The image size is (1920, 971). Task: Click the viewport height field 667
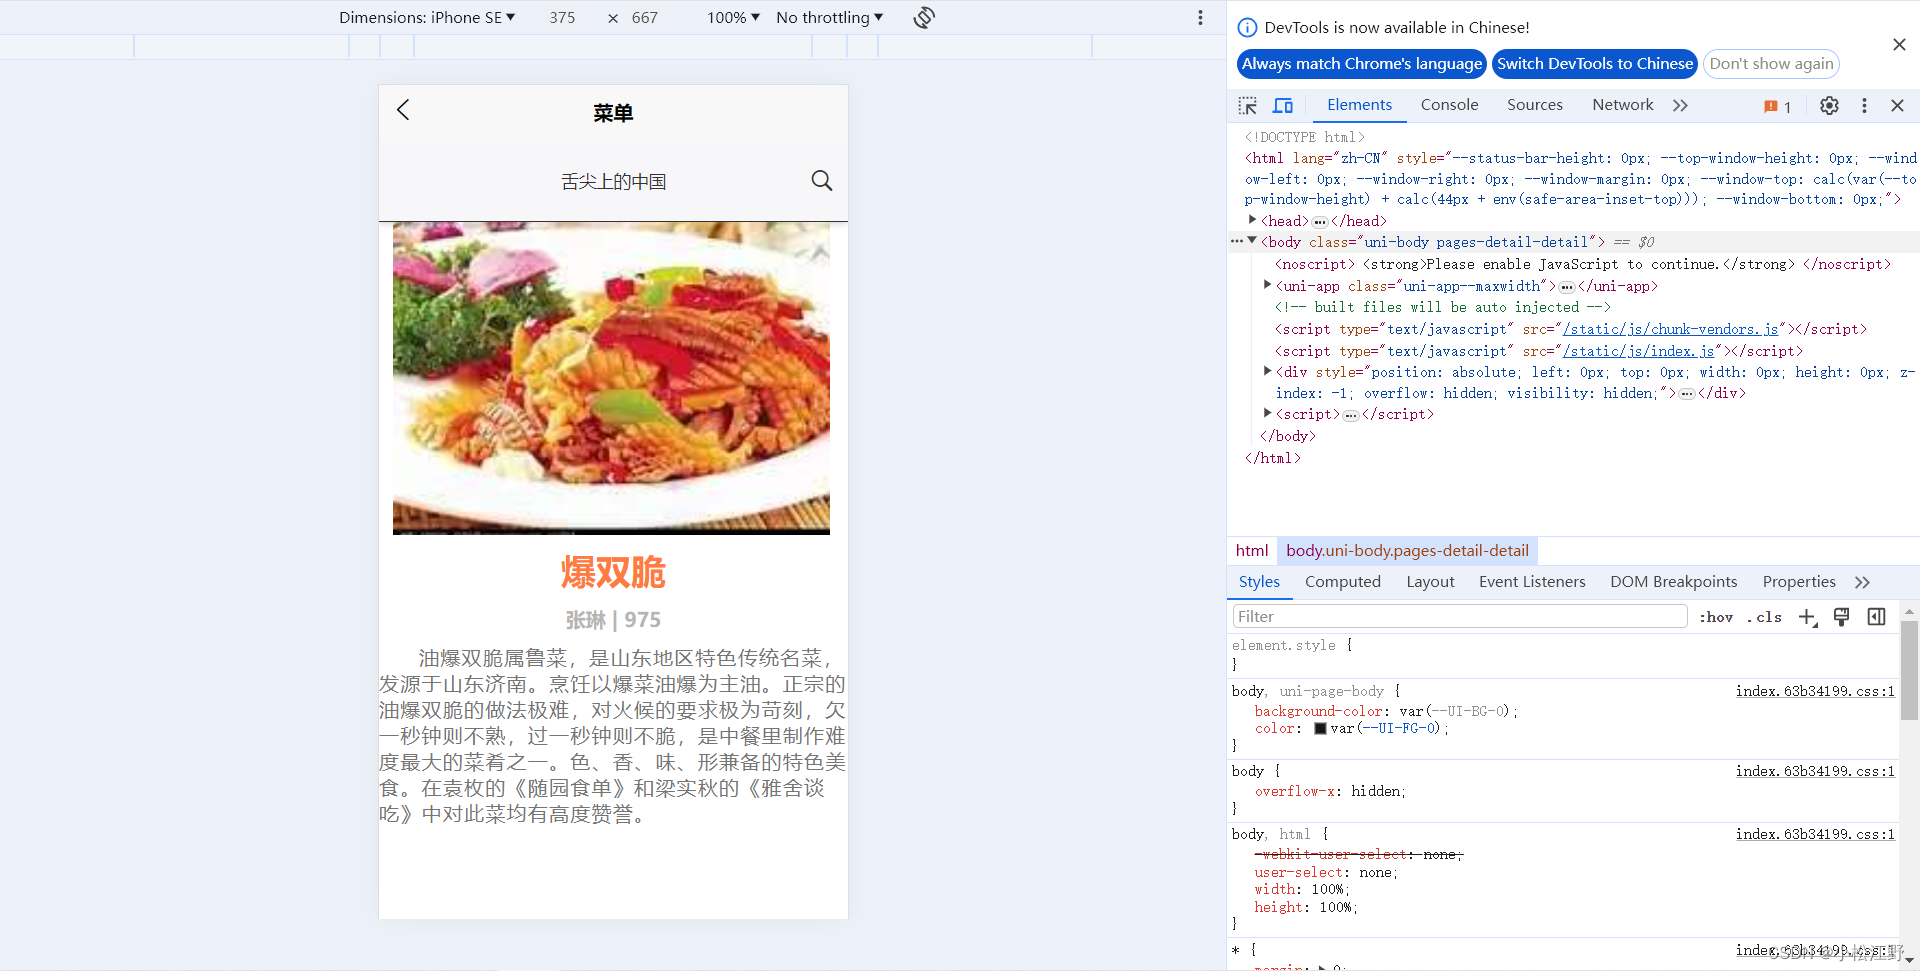tap(645, 17)
